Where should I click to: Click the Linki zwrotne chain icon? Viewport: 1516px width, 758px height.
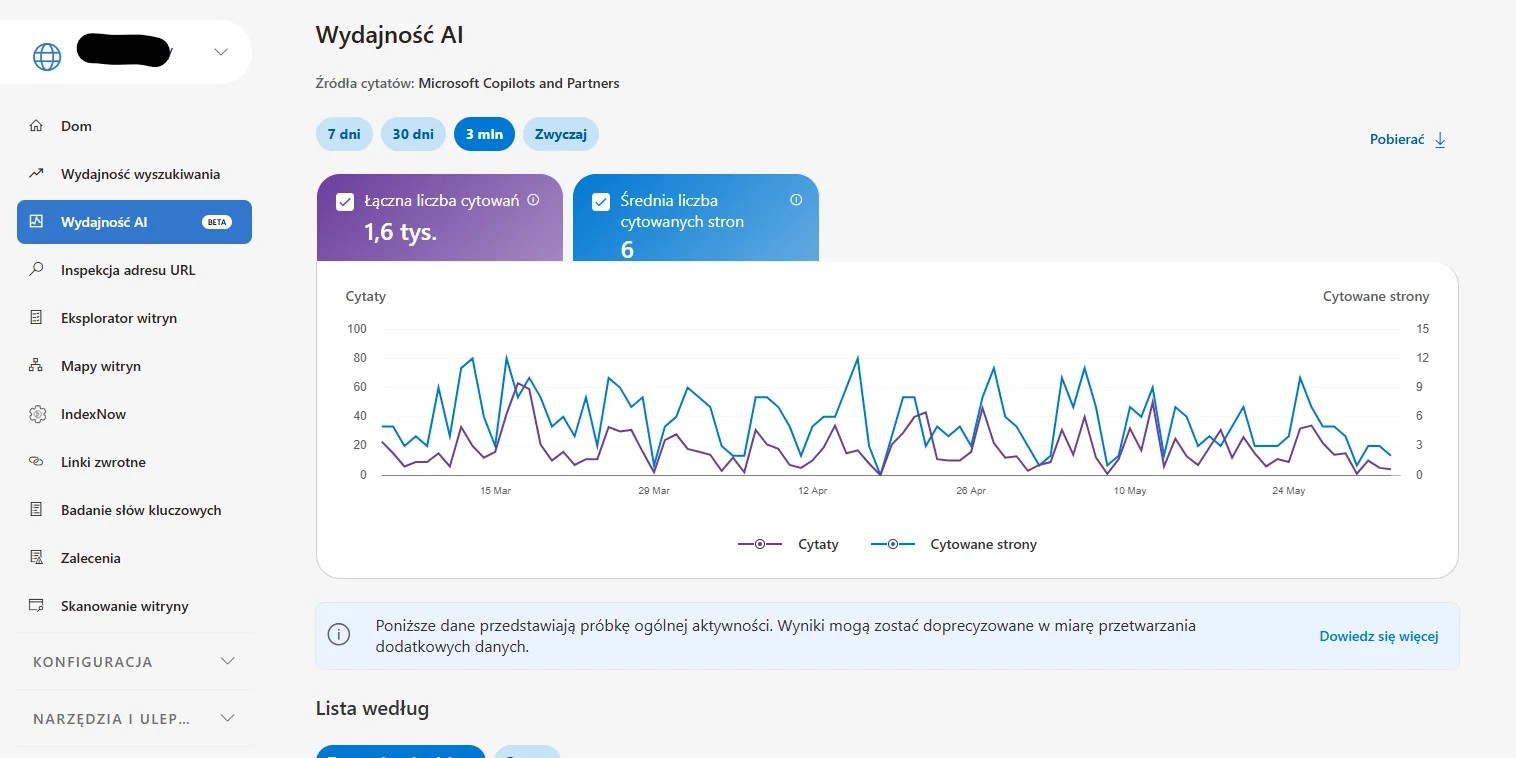36,462
